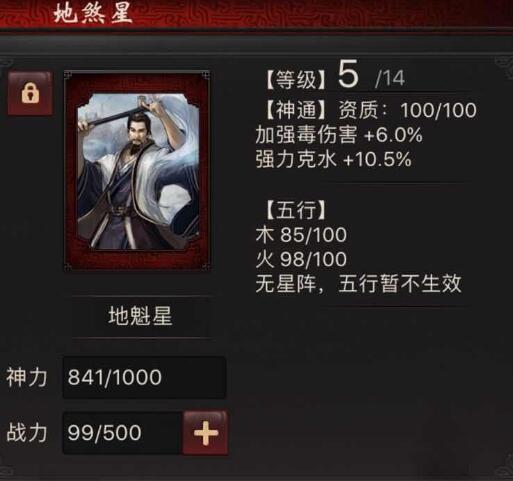Click the 【神通】 资质 100/100 line
Screen dimensions: 513x481
coord(371,110)
